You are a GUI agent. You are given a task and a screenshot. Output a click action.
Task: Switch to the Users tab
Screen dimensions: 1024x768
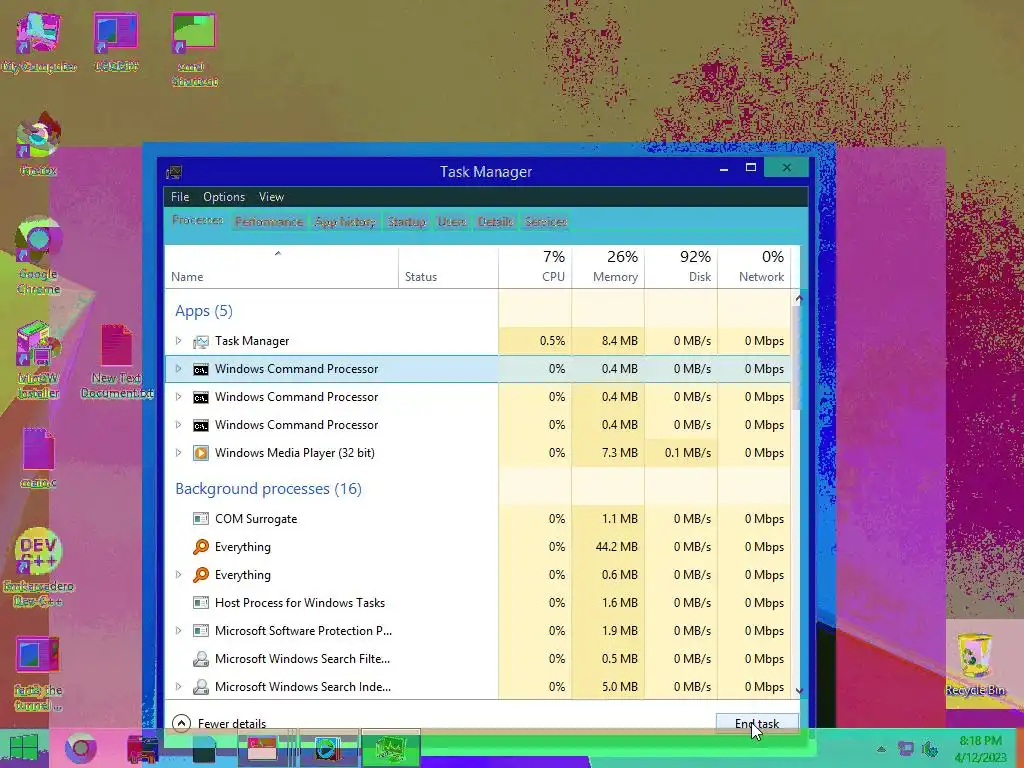[452, 222]
